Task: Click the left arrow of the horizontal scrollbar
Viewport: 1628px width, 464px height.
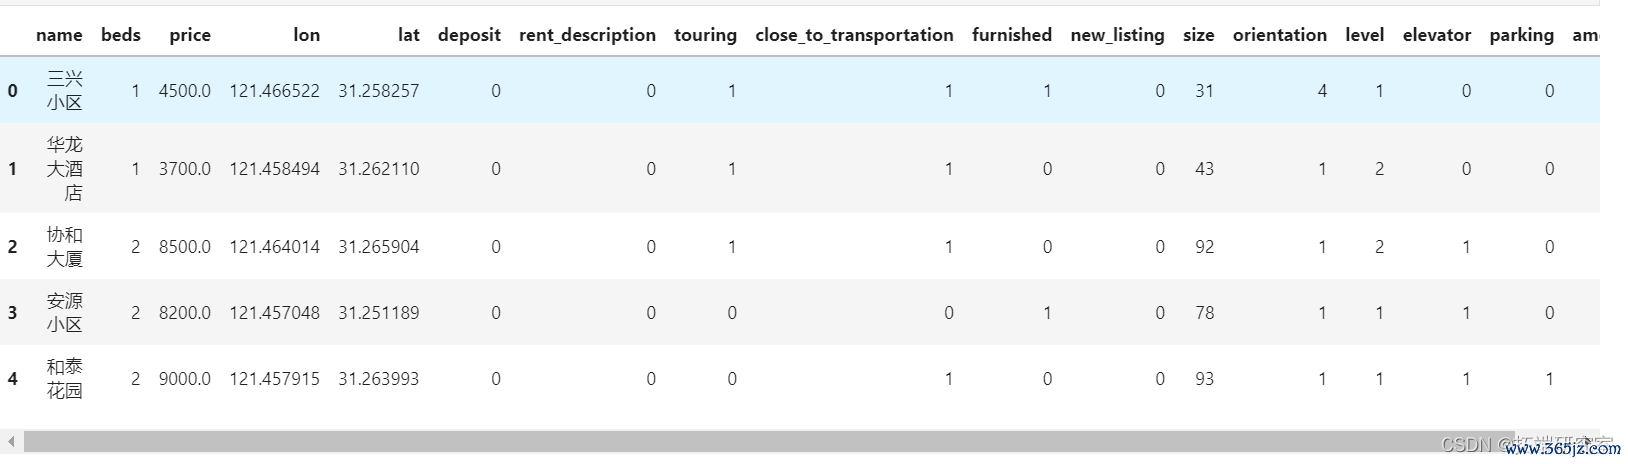Action: point(11,441)
